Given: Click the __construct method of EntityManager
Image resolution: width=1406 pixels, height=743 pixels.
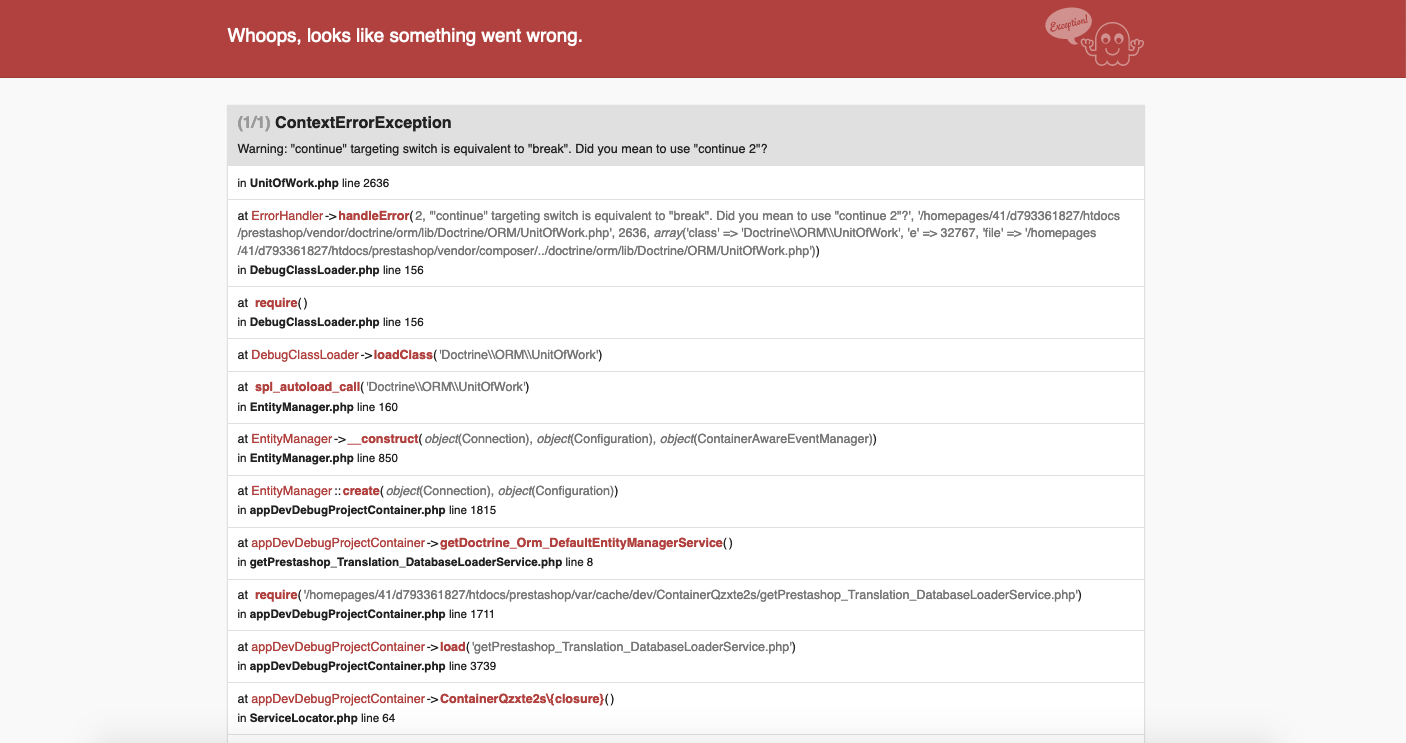Looking at the screenshot, I should [x=383, y=439].
